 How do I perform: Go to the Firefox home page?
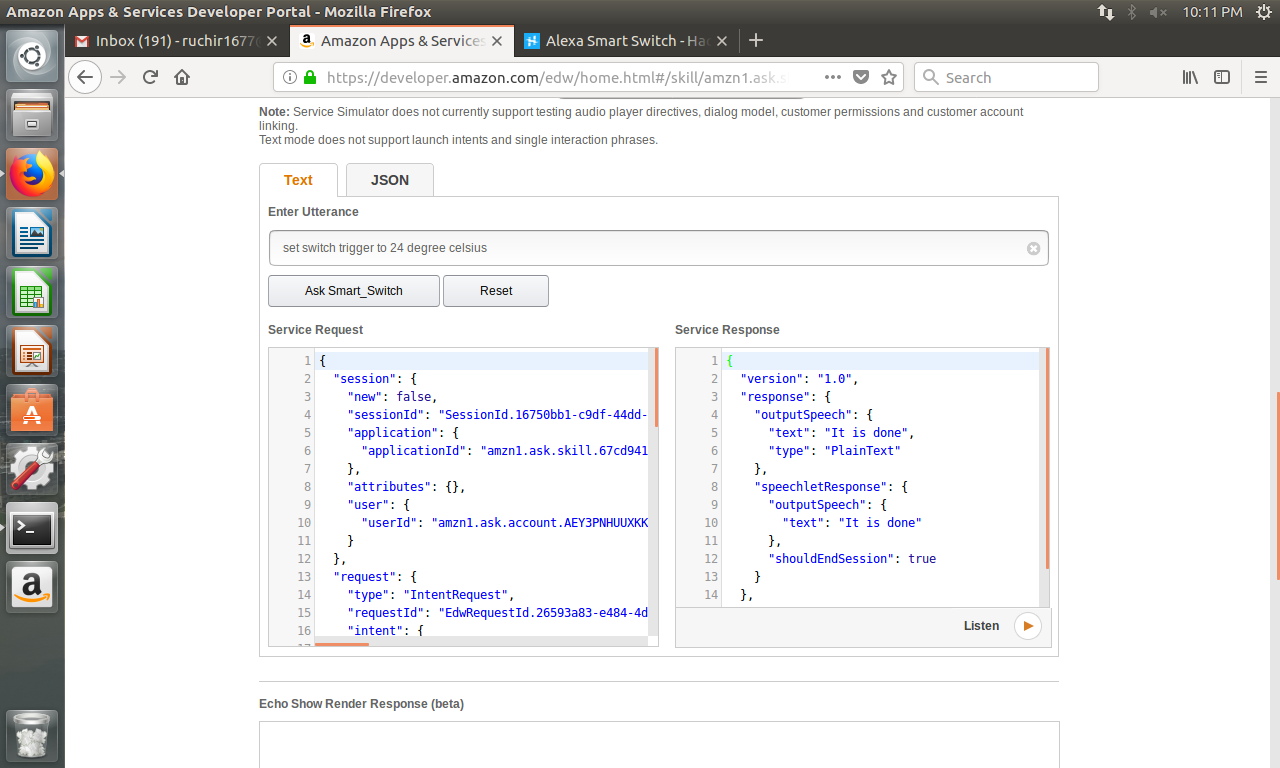(182, 77)
